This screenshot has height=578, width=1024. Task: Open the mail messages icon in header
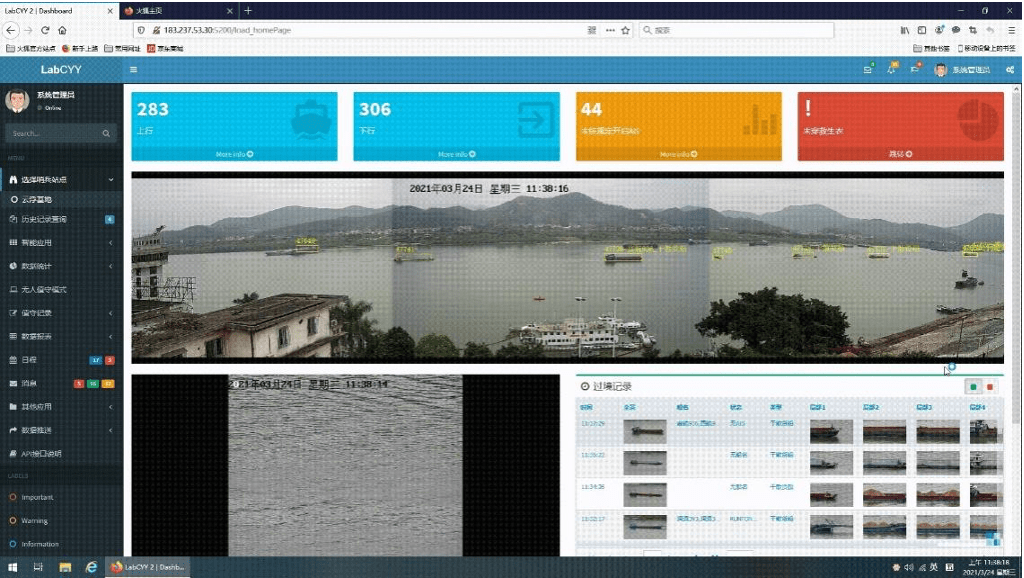pyautogui.click(x=868, y=70)
